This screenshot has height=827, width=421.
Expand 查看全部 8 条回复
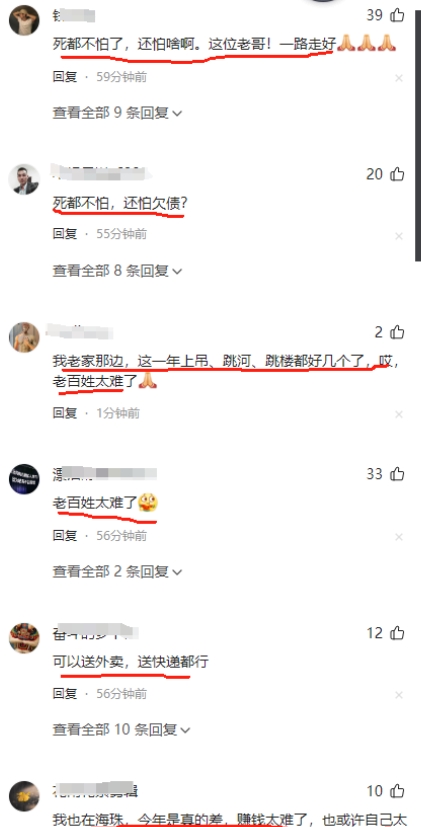[x=117, y=271]
